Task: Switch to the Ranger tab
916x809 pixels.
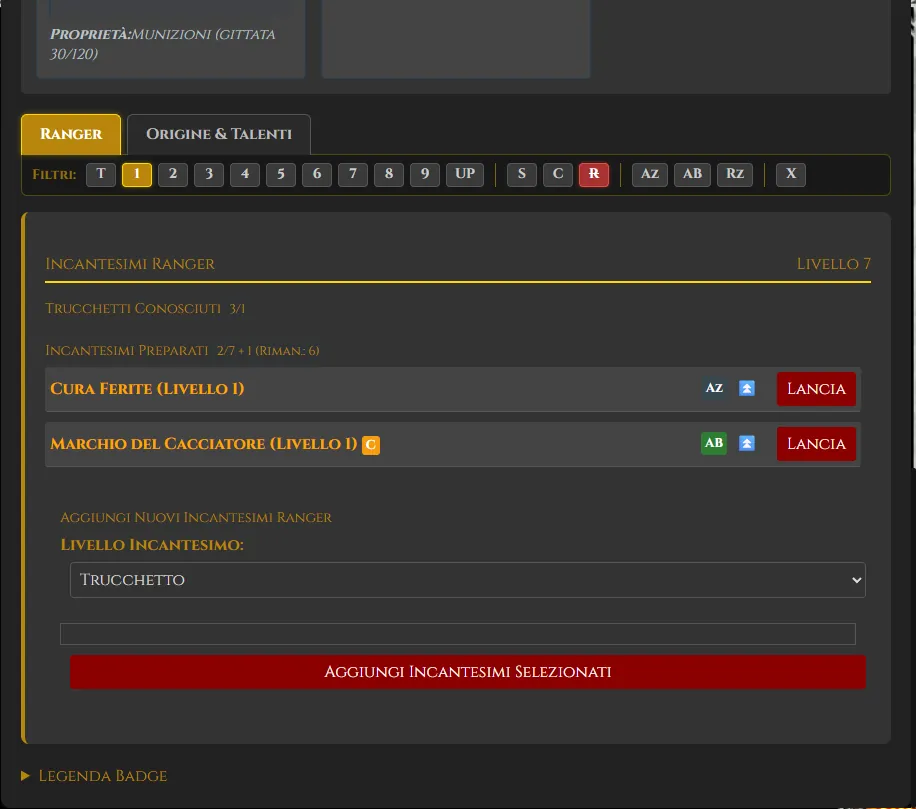Action: pyautogui.click(x=71, y=134)
